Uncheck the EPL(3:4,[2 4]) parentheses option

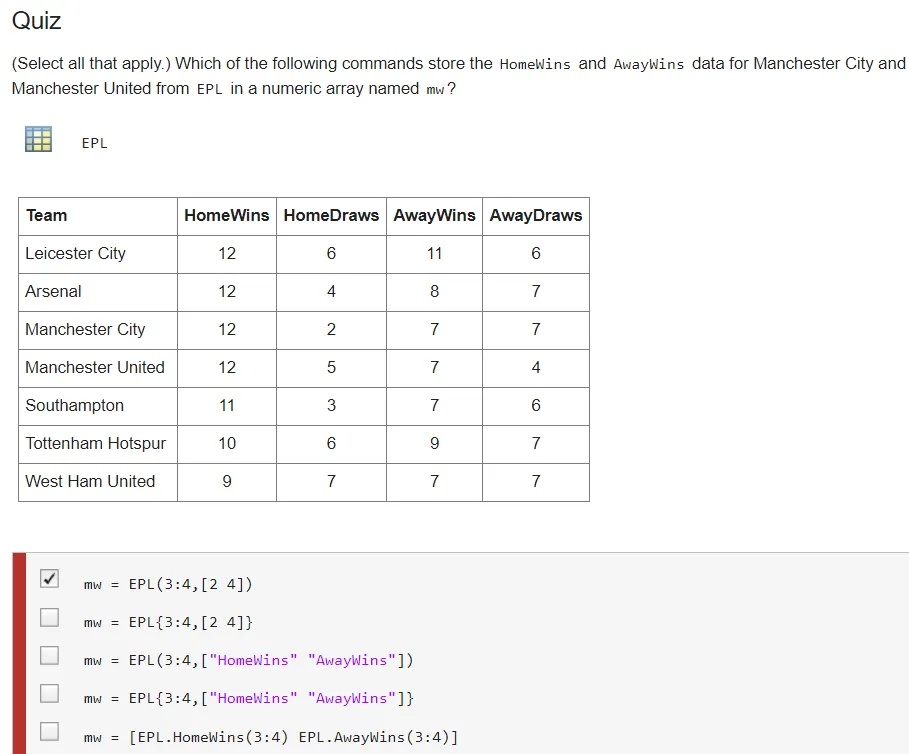(49, 579)
